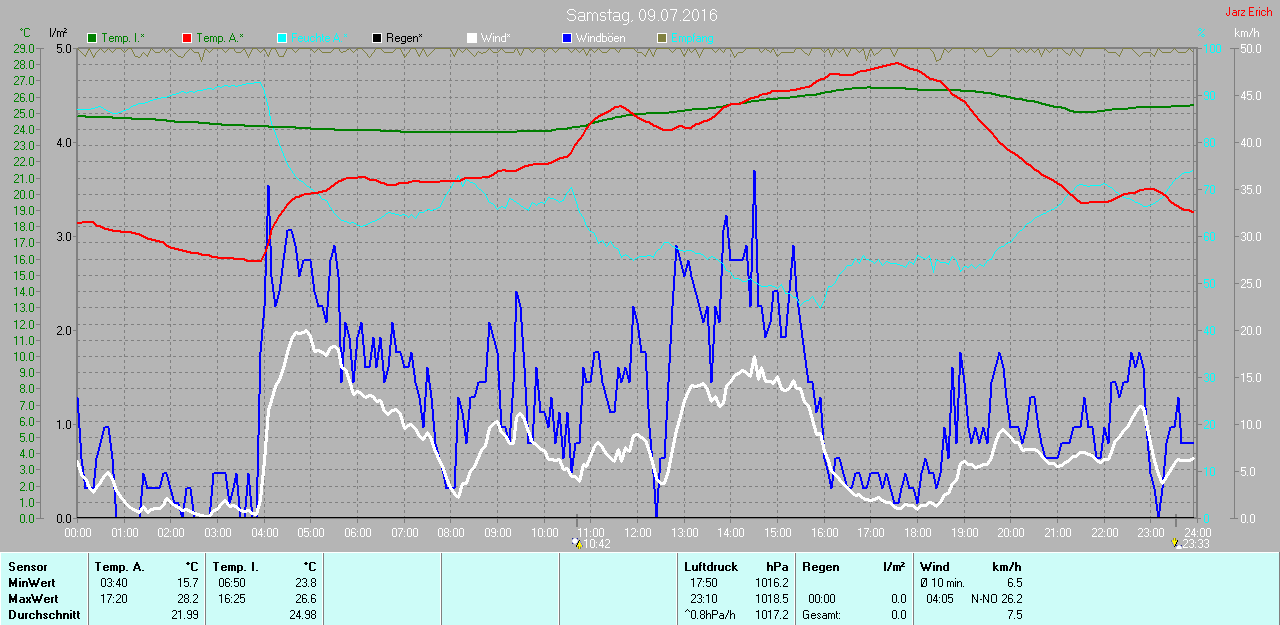Click the '06:00' tick on the time axis
The image size is (1280, 625).
(x=357, y=532)
